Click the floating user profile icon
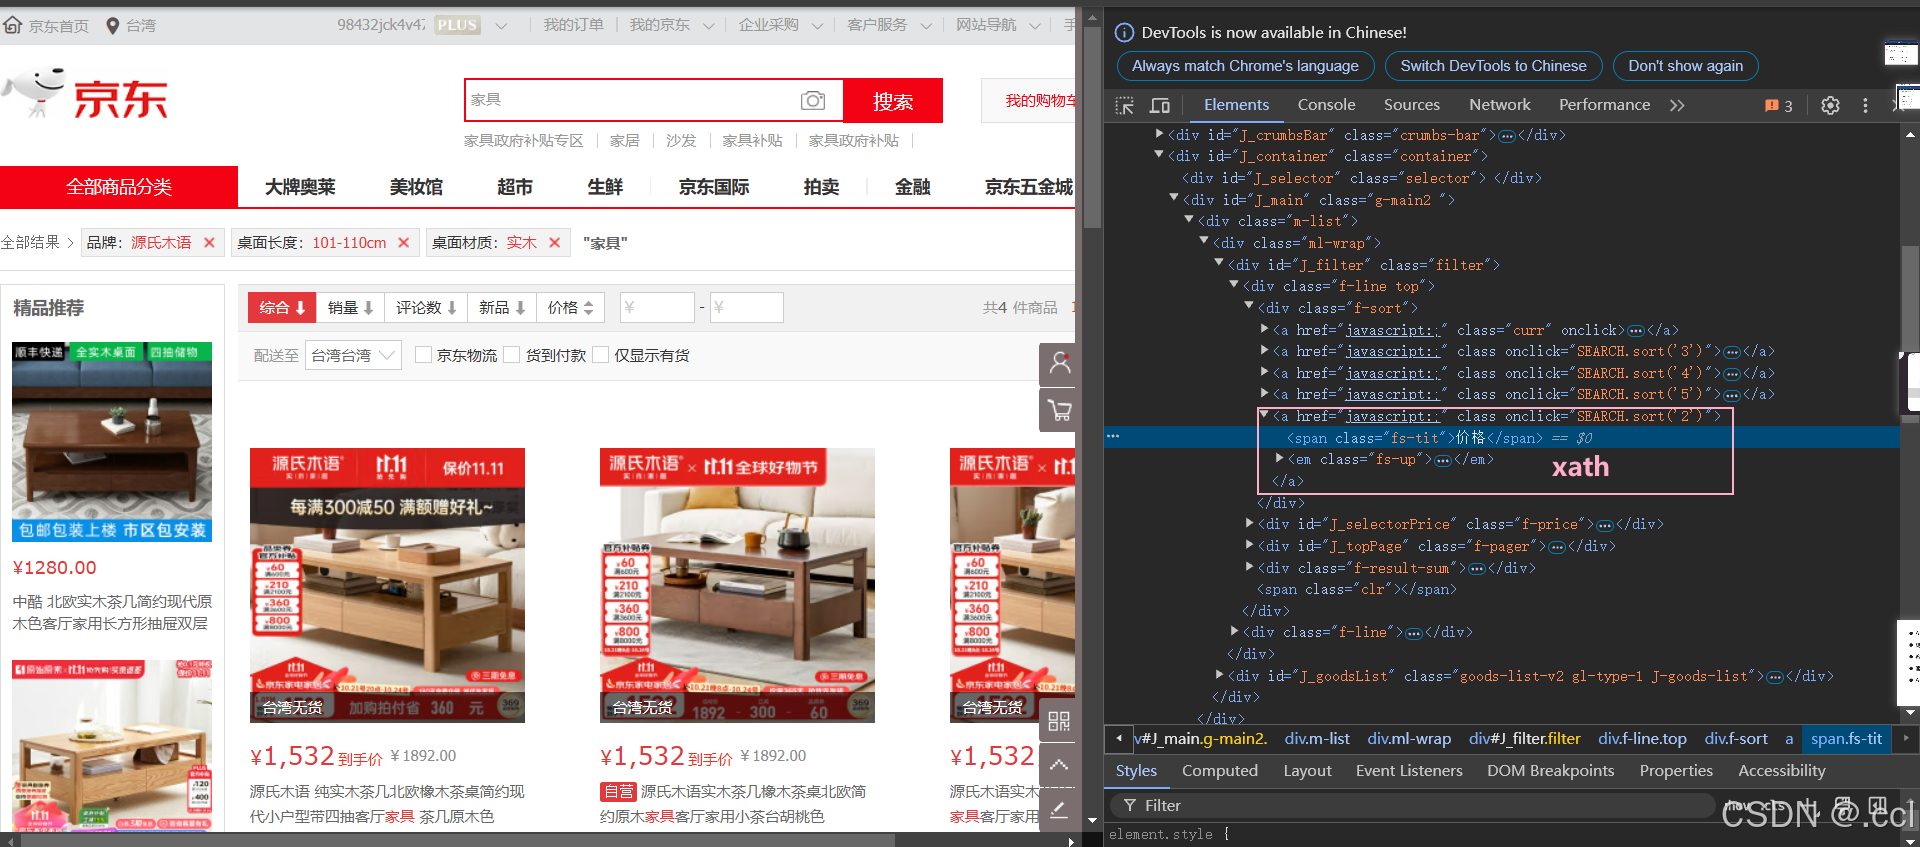 tap(1059, 364)
